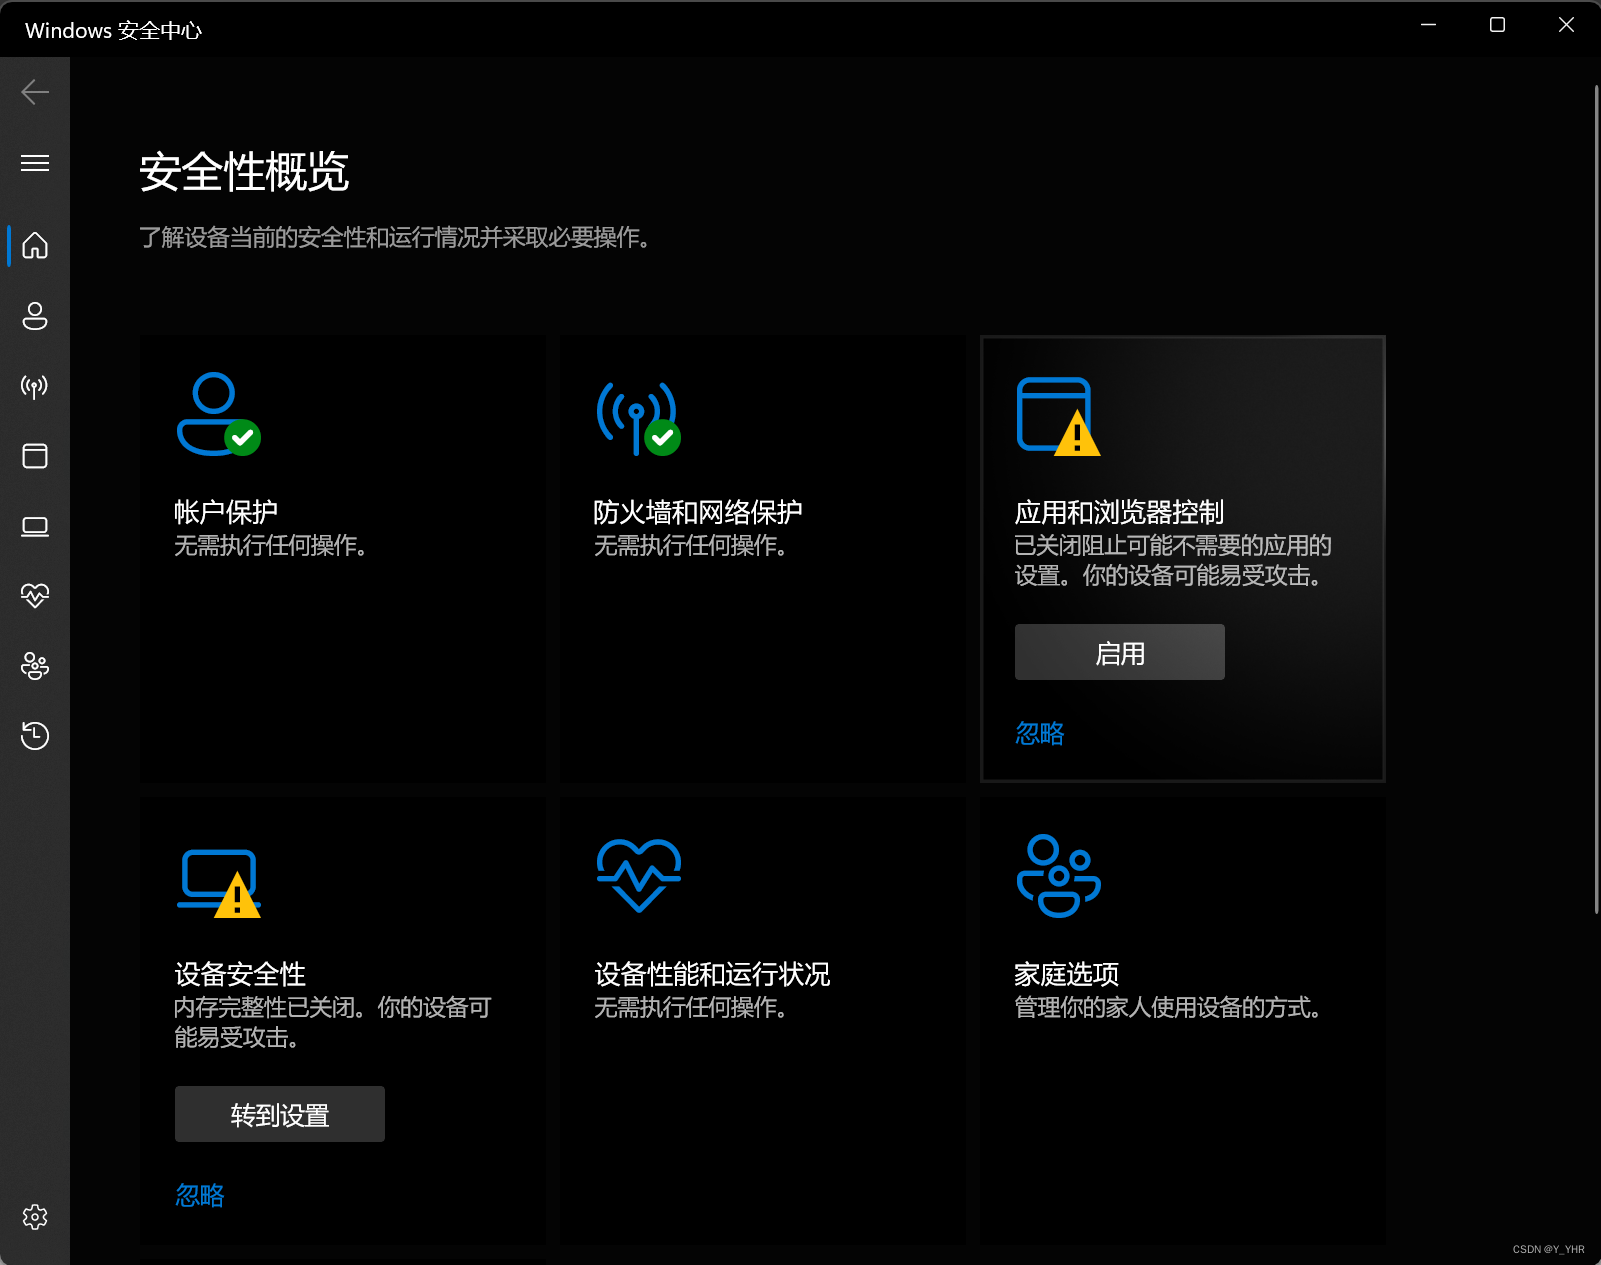Click 转到设置 under 设备安全性
The width and height of the screenshot is (1601, 1265).
pyautogui.click(x=279, y=1113)
